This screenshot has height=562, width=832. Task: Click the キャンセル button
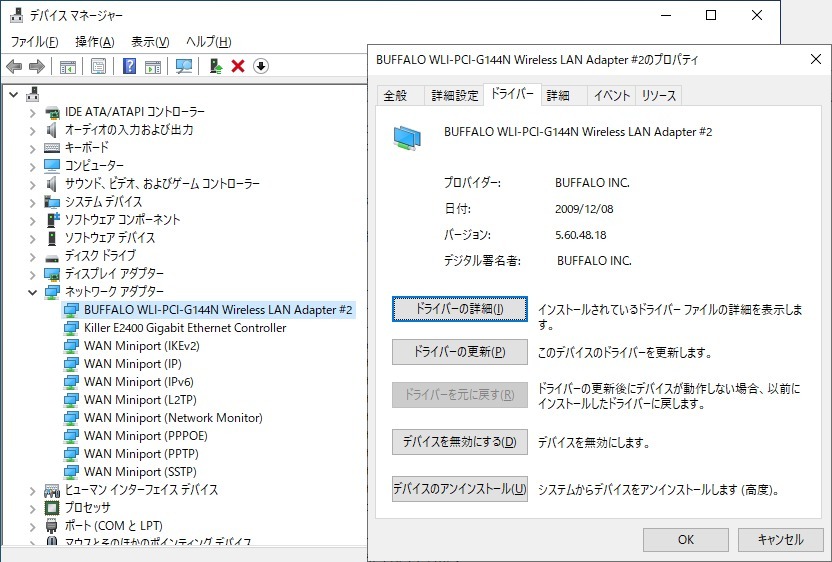[780, 540]
